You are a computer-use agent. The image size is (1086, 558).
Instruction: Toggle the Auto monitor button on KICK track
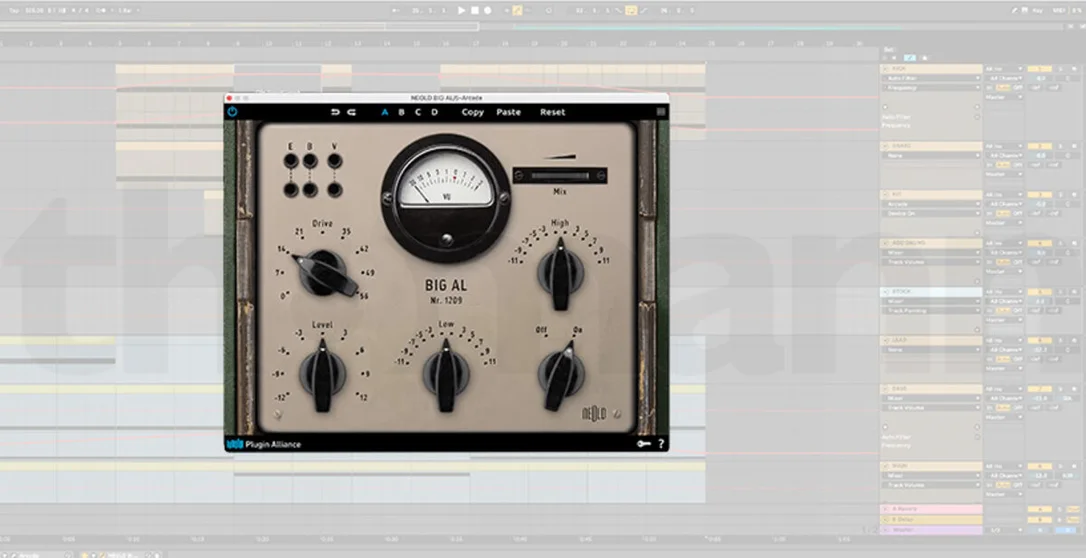(1003, 88)
